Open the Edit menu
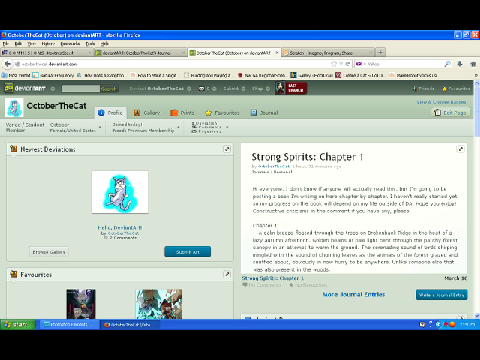480x360 pixels. coord(18,44)
